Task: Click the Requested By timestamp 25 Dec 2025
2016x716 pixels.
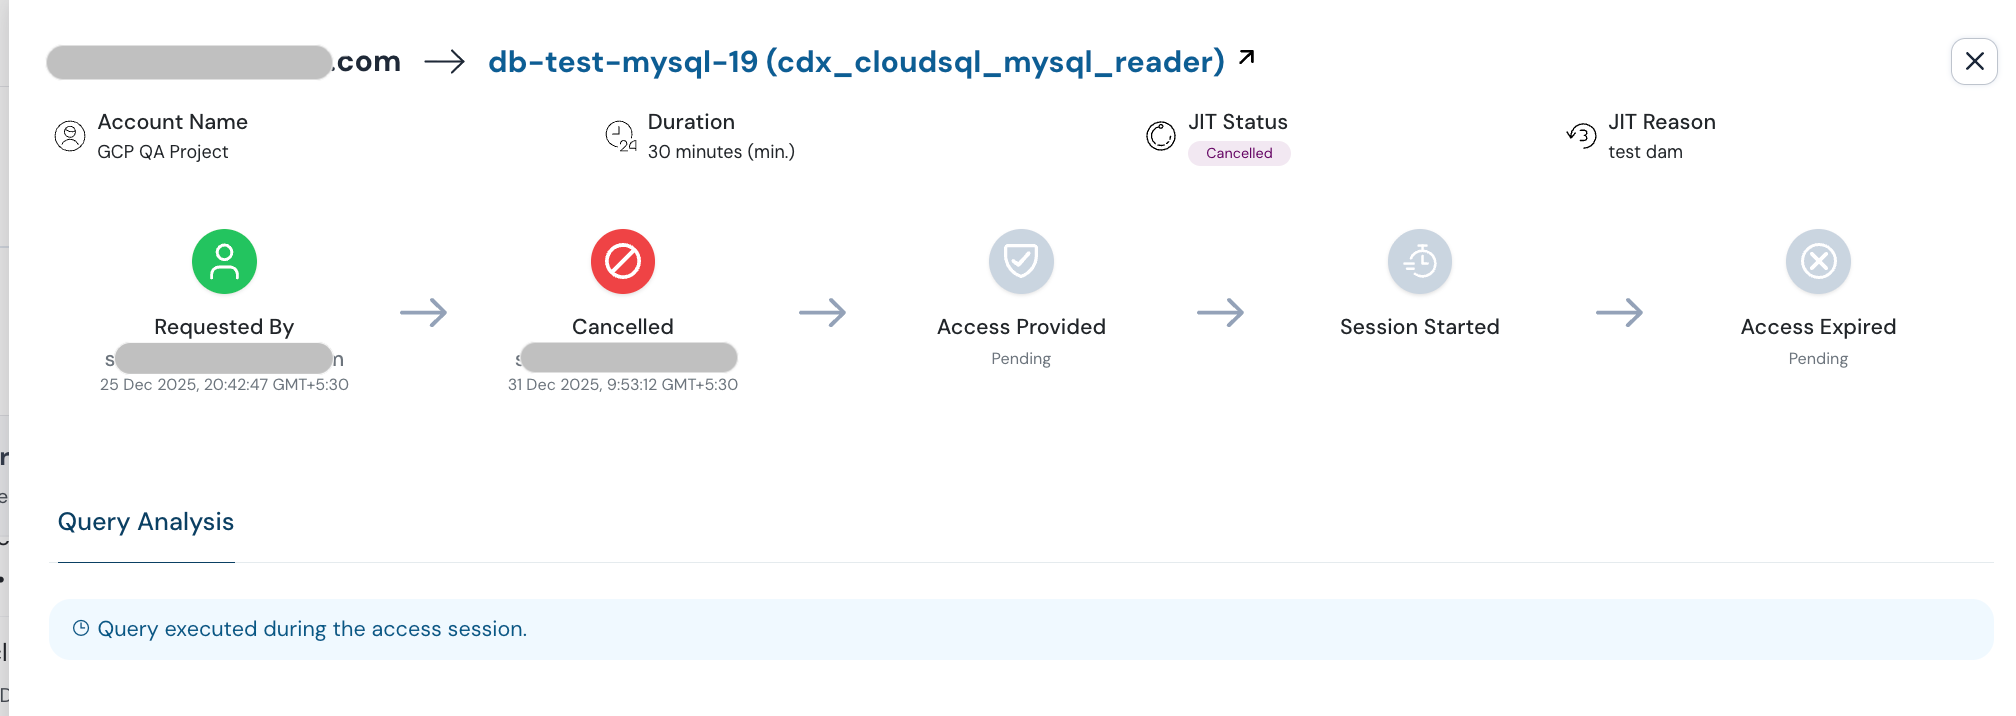Action: pyautogui.click(x=224, y=385)
